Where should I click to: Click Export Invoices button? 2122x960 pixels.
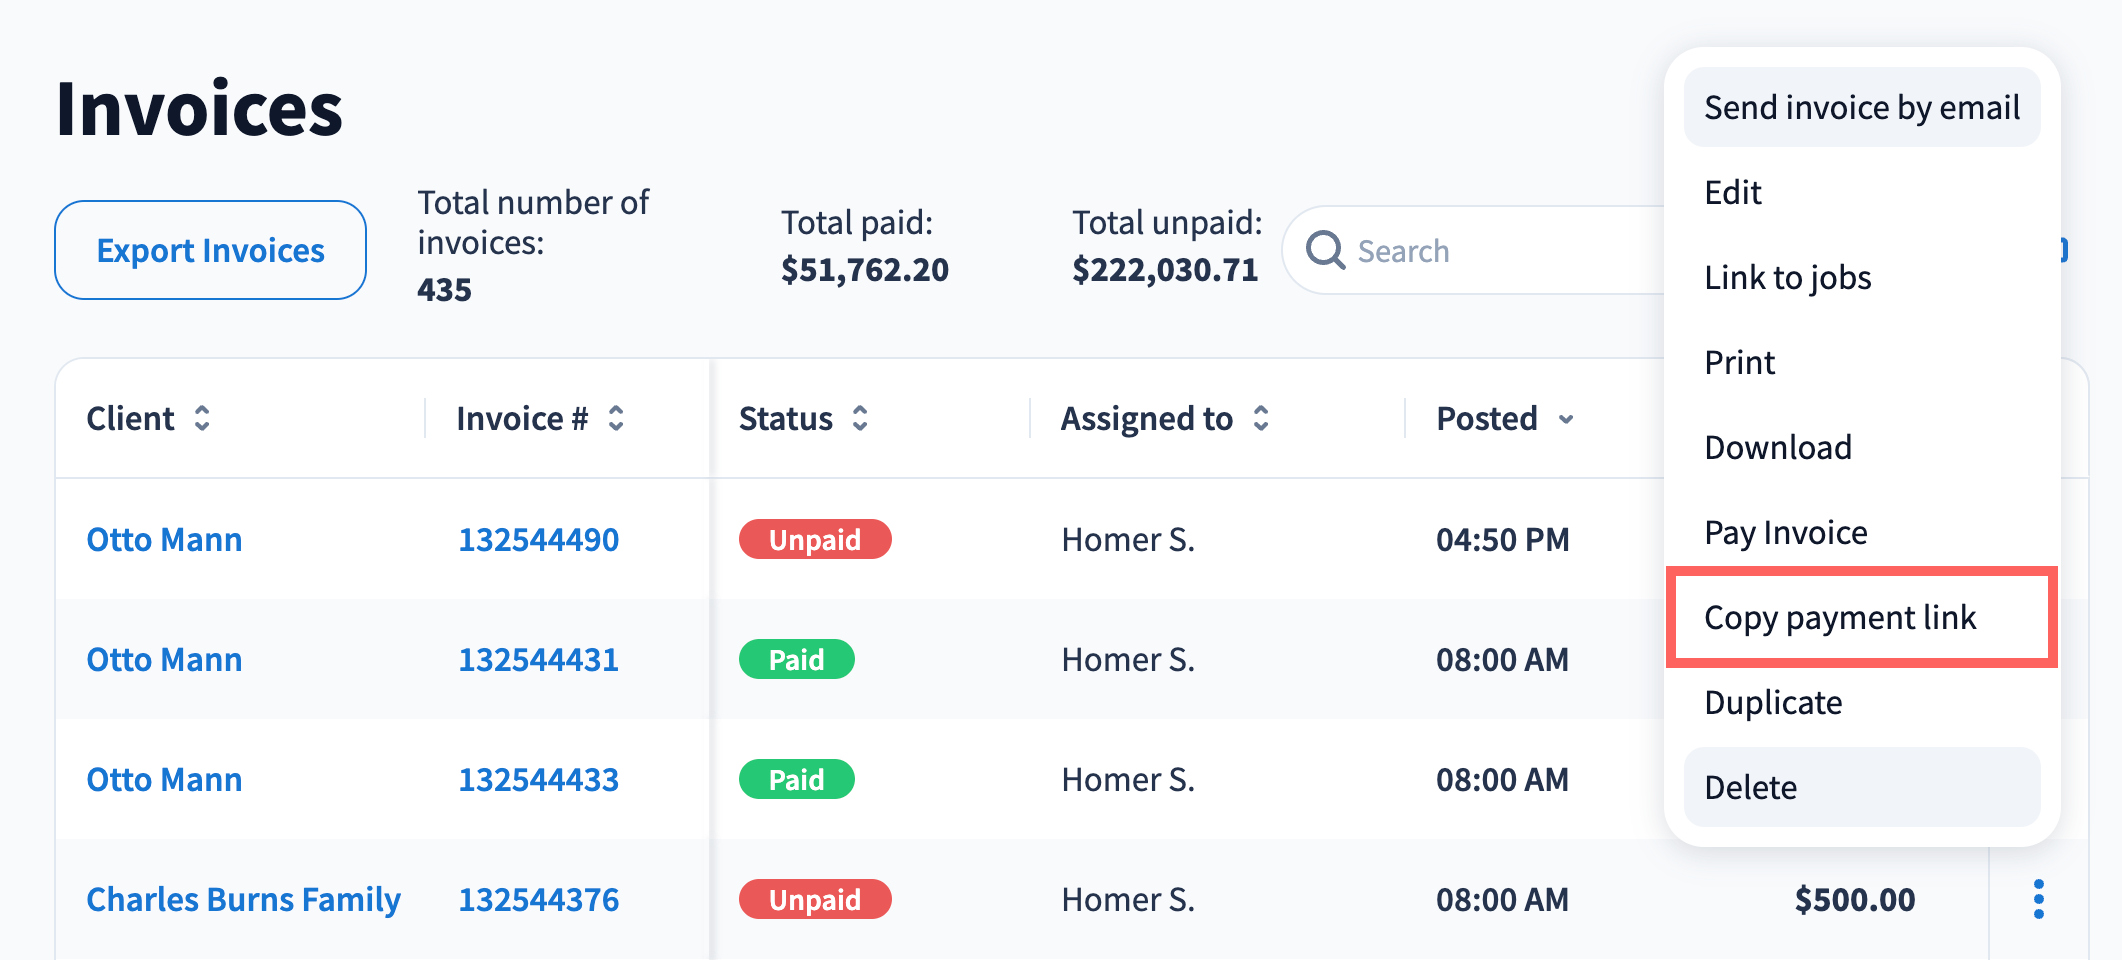pyautogui.click(x=210, y=250)
